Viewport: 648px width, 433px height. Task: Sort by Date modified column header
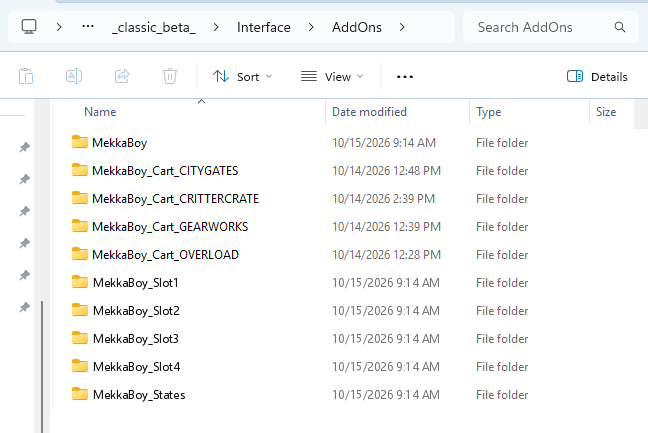click(x=369, y=112)
